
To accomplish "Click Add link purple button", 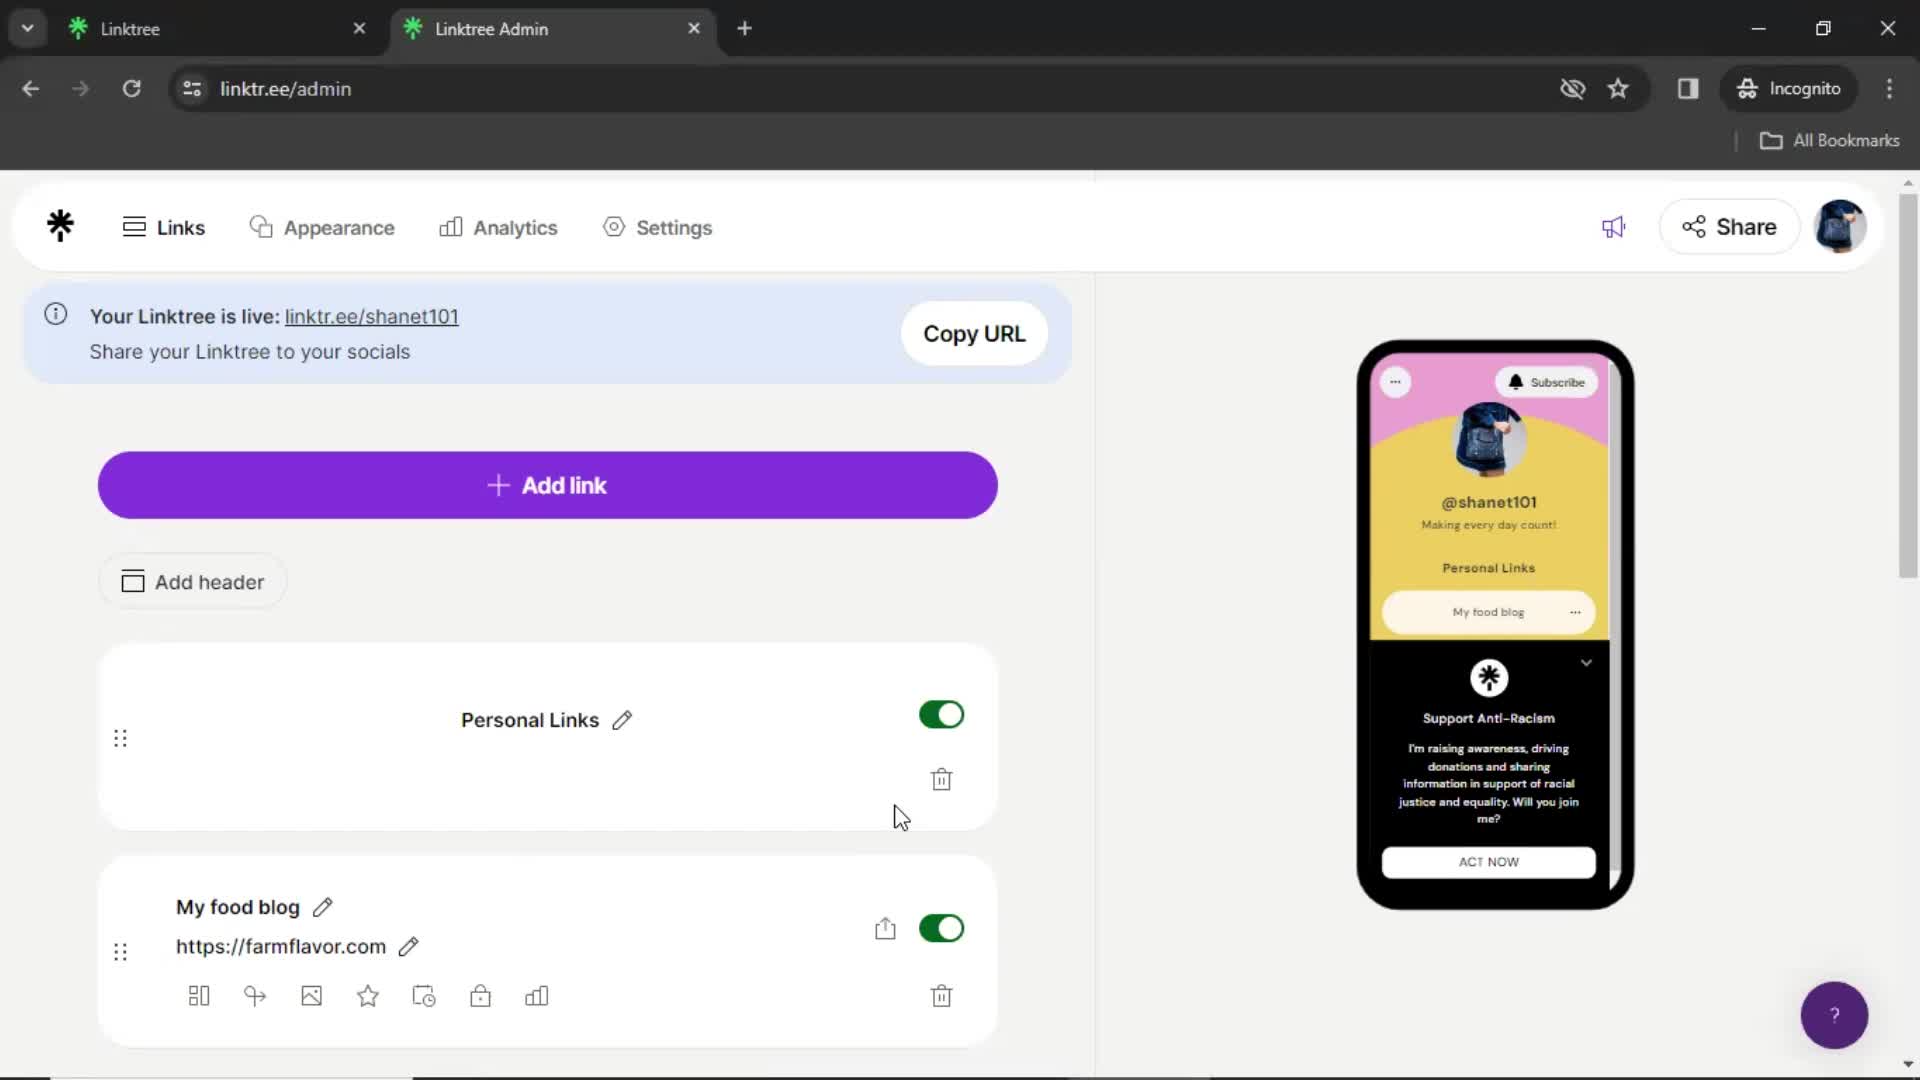I will [547, 485].
